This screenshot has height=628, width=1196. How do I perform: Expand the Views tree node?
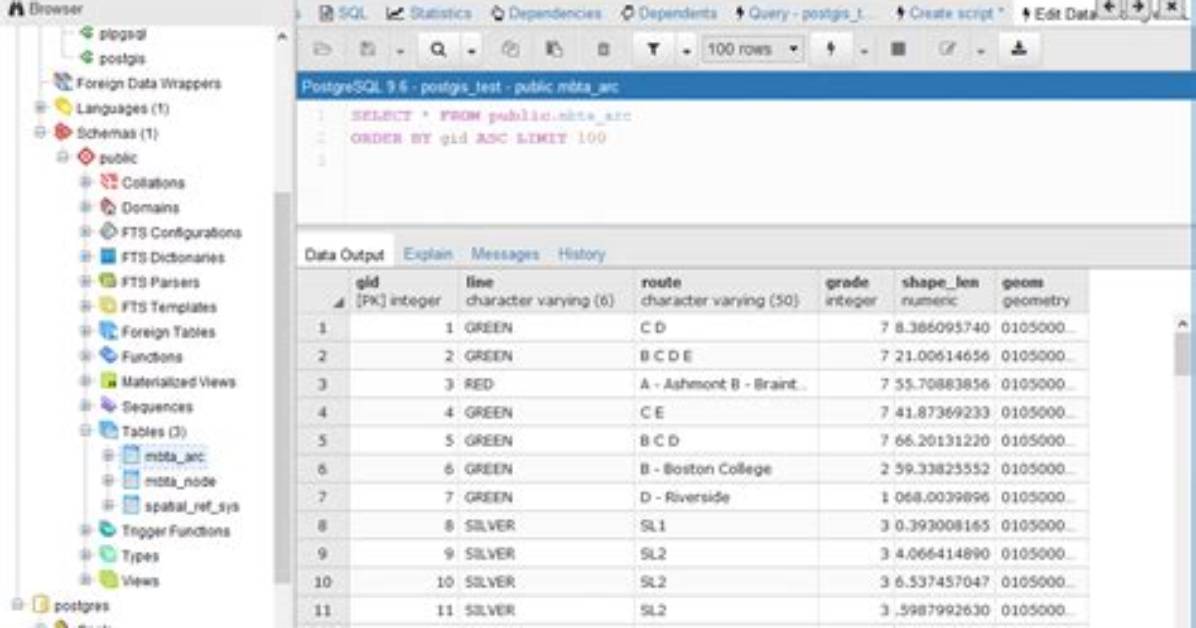[x=86, y=580]
